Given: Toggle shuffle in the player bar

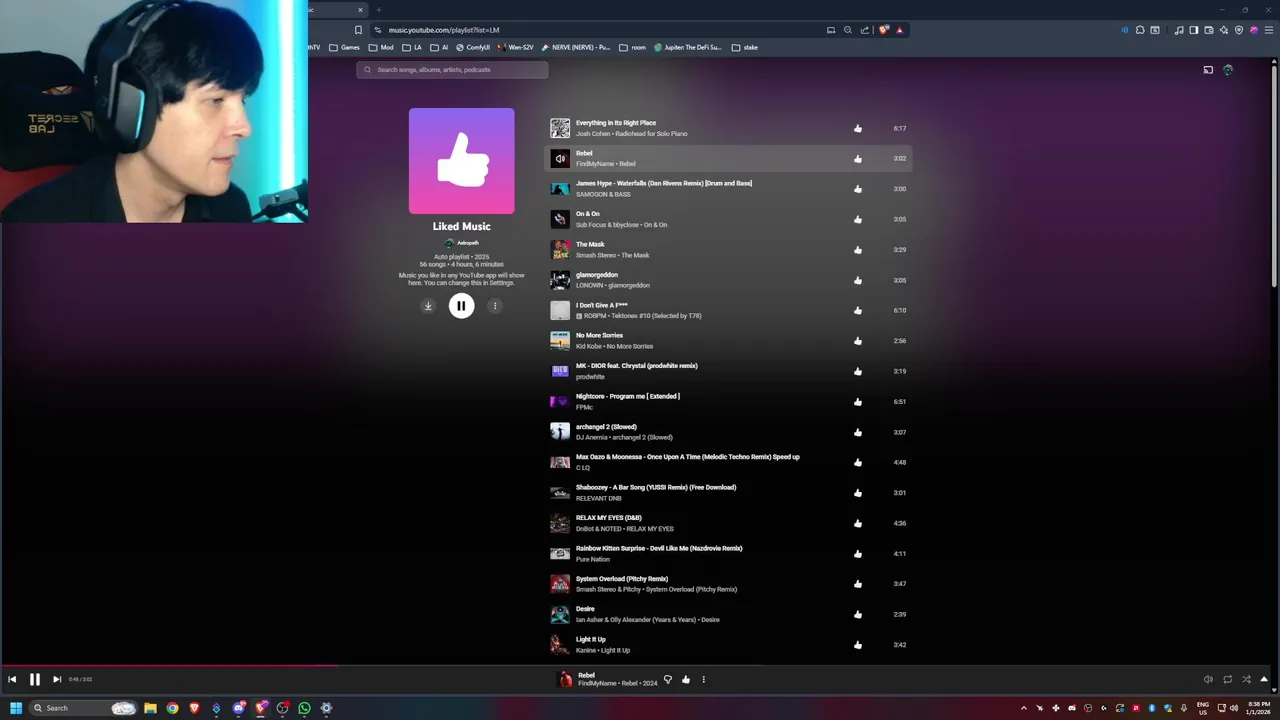Looking at the screenshot, I should (x=1246, y=679).
